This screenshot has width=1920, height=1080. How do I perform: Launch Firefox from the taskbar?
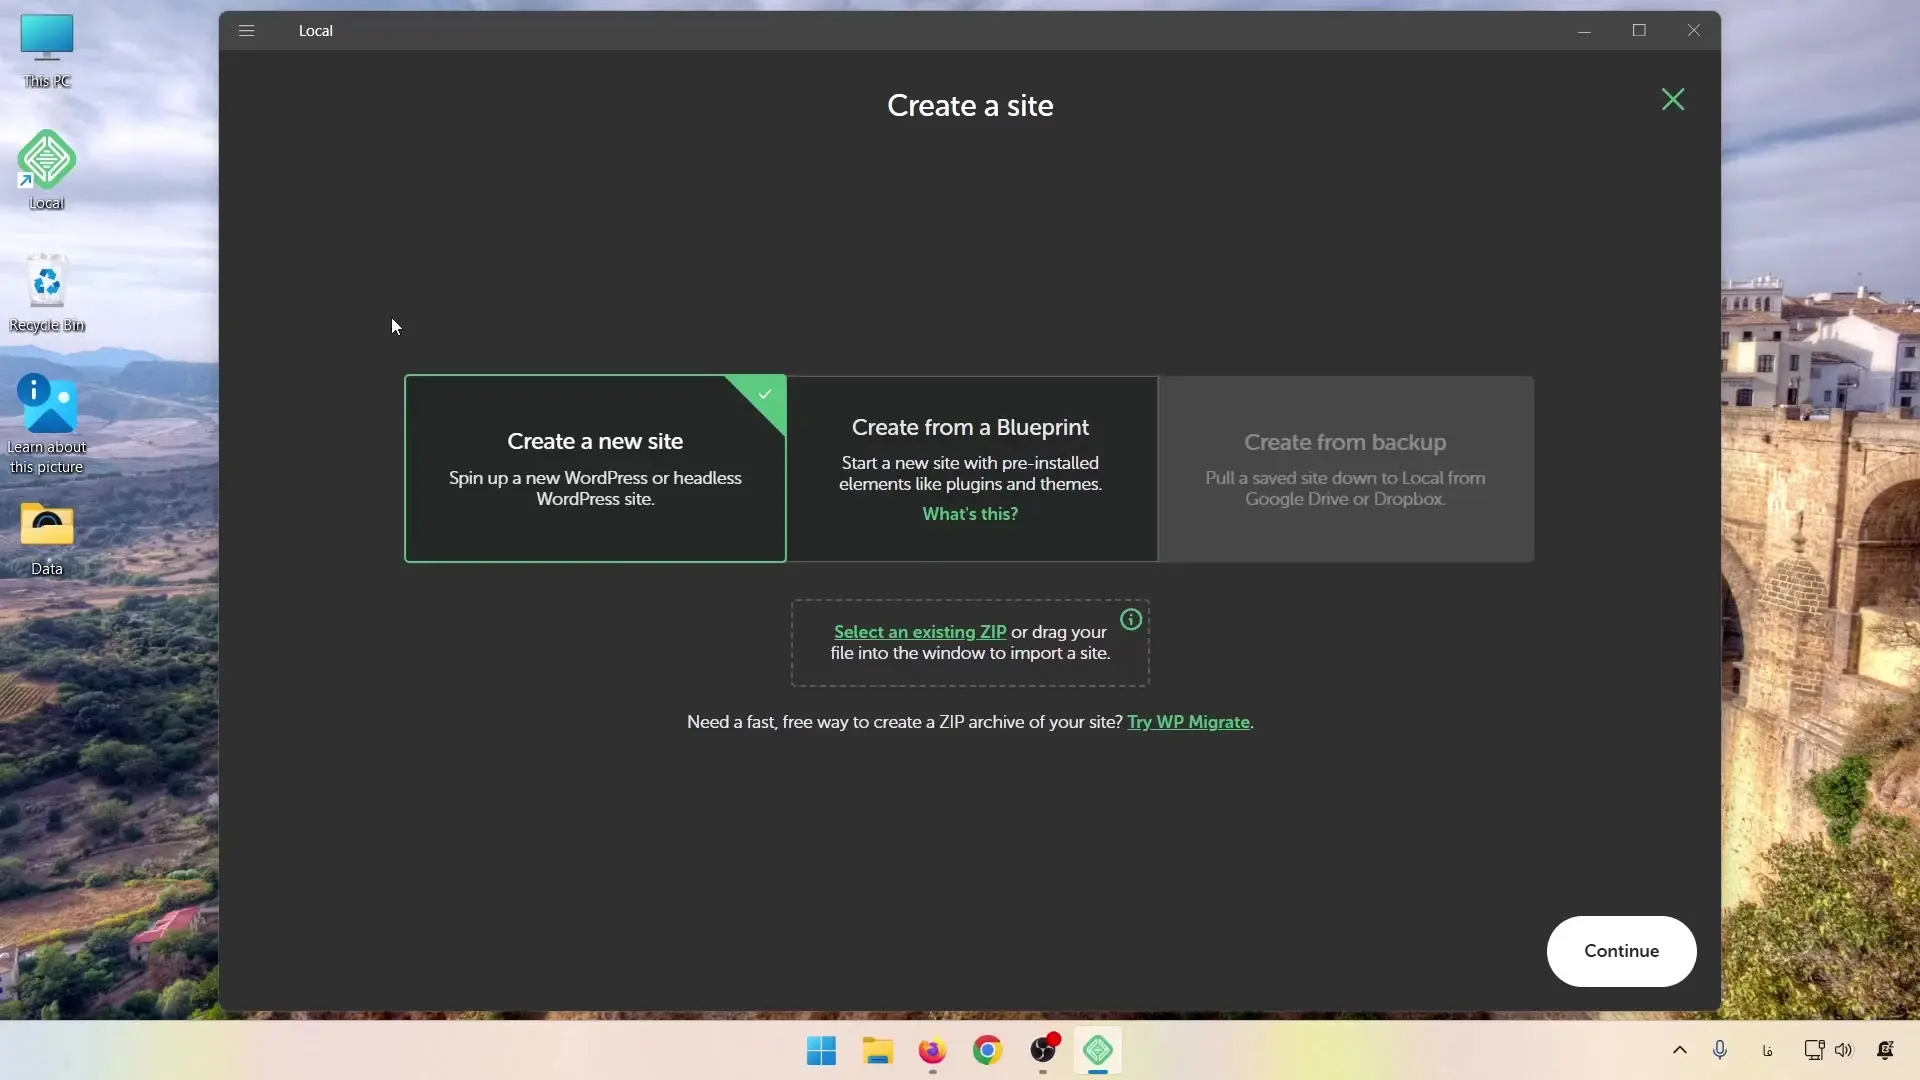pos(932,1050)
